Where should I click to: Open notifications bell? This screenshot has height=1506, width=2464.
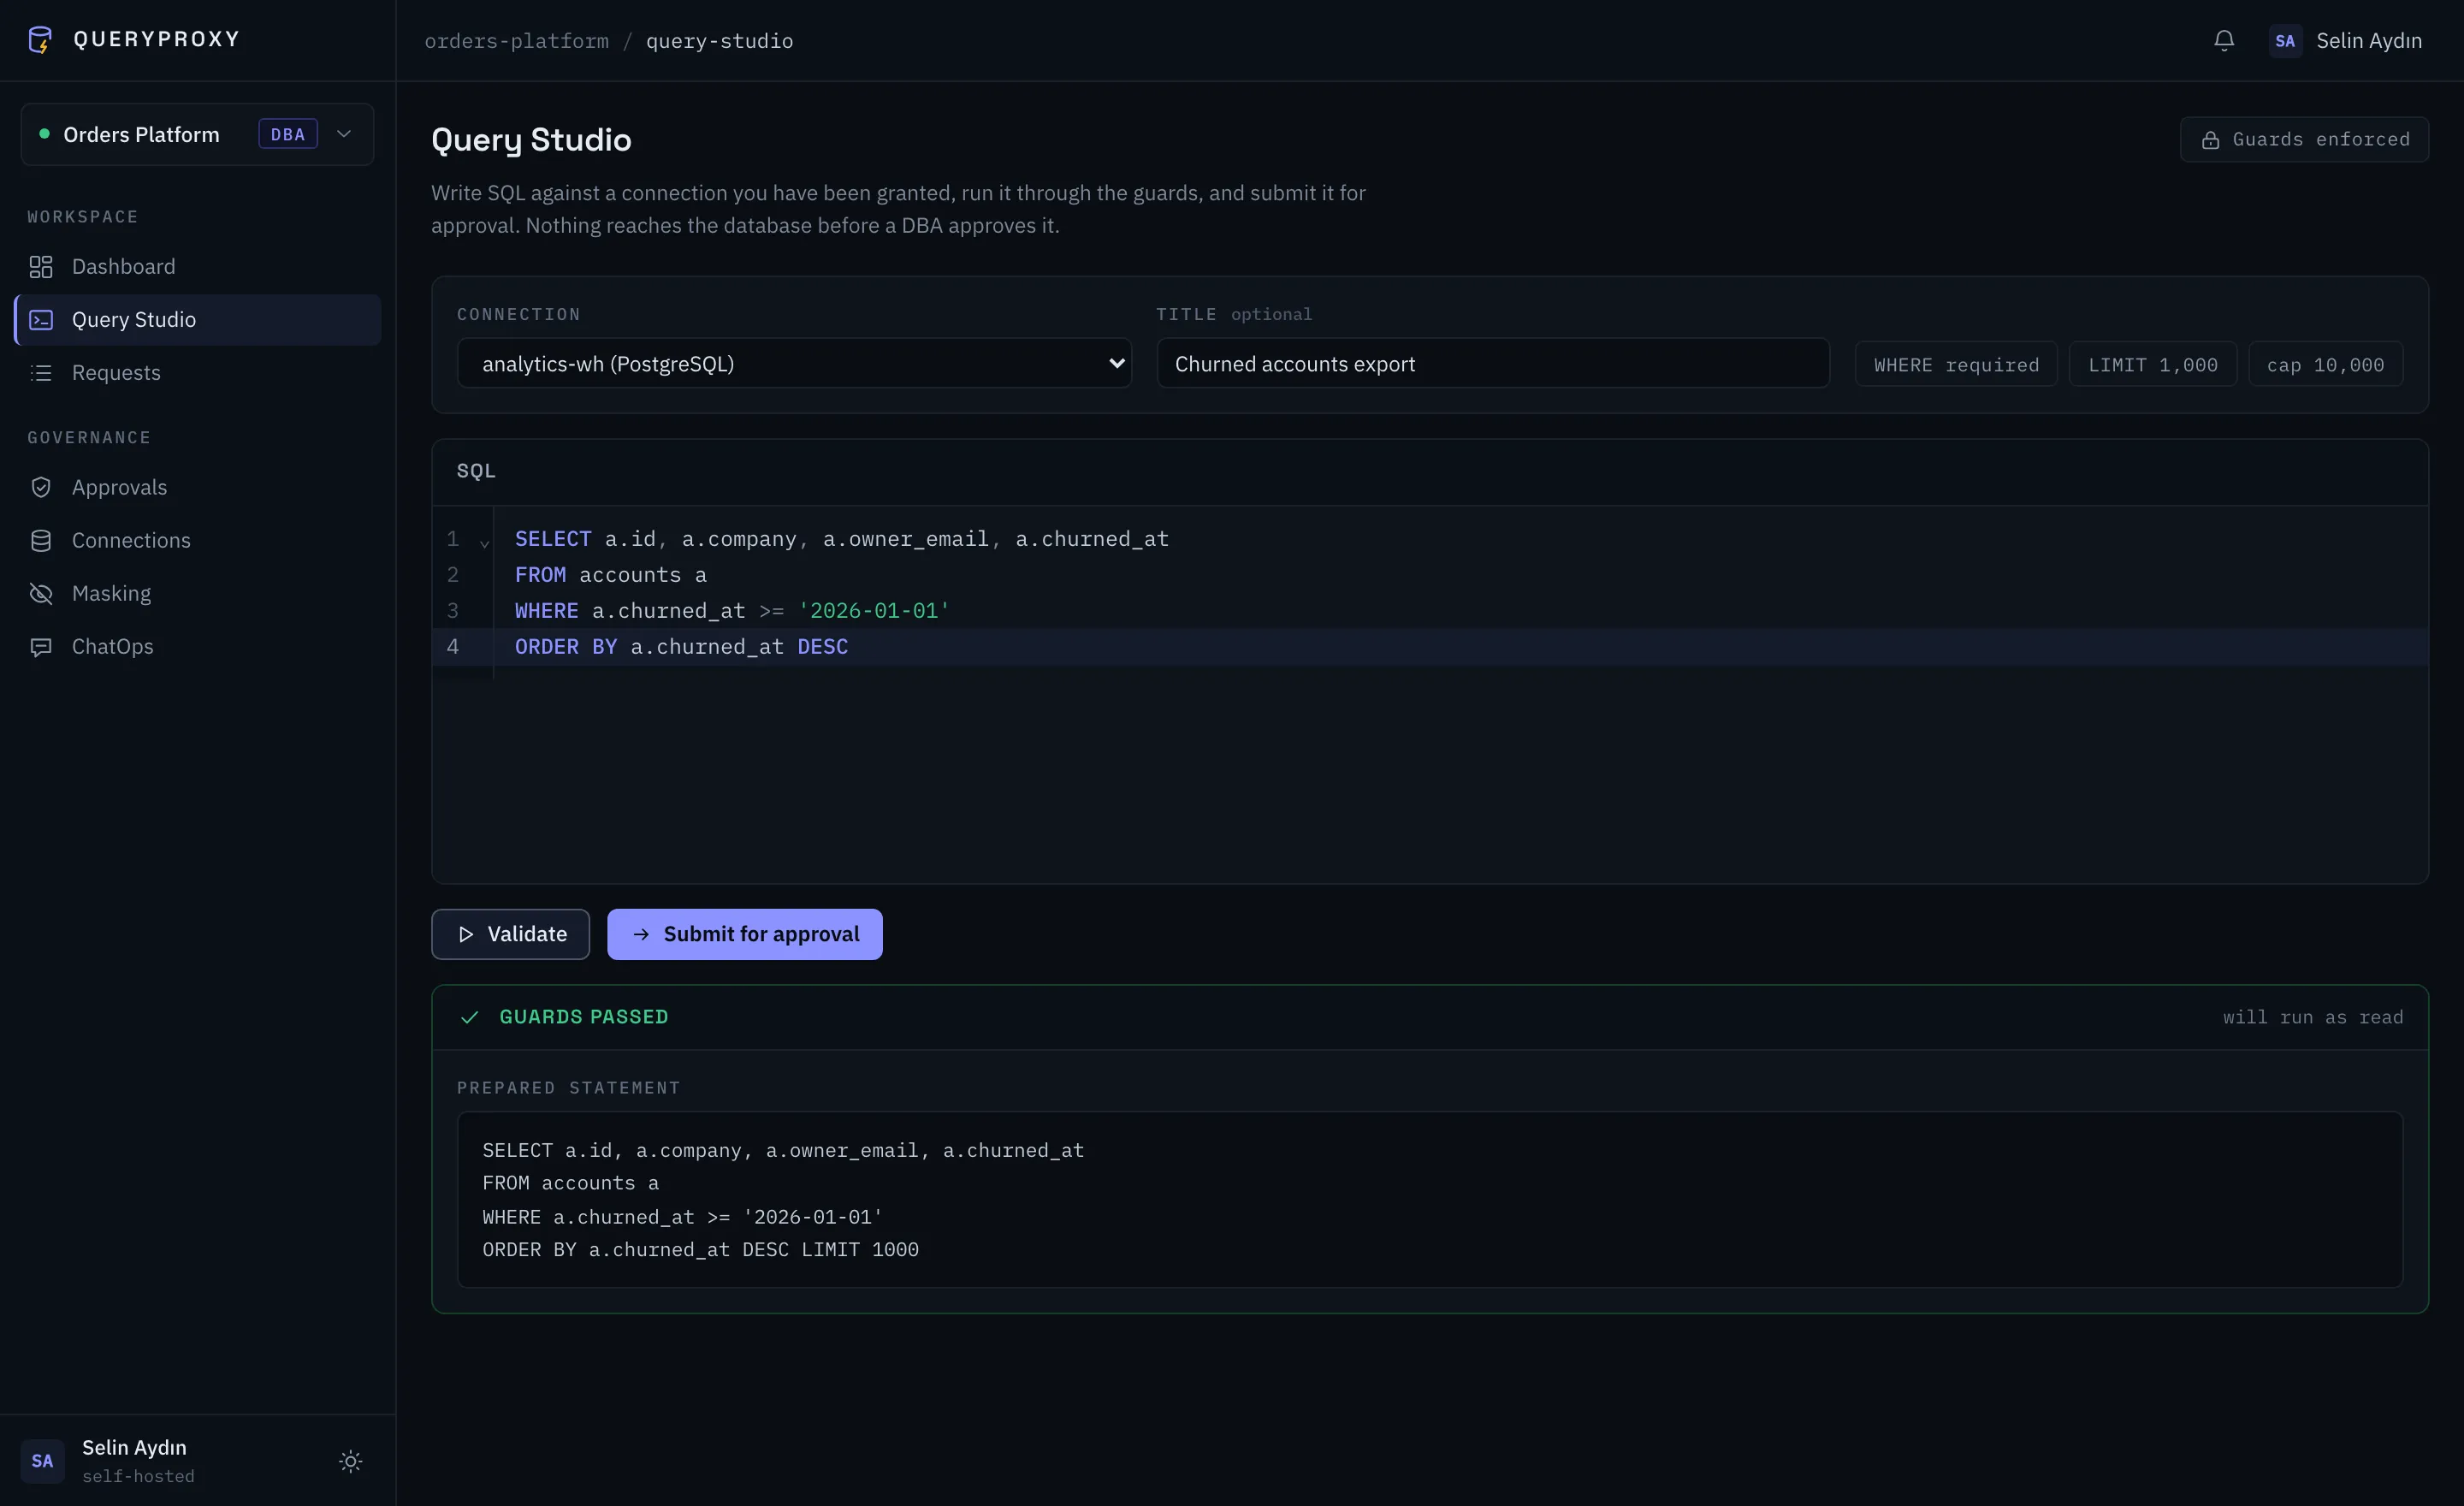(2223, 41)
